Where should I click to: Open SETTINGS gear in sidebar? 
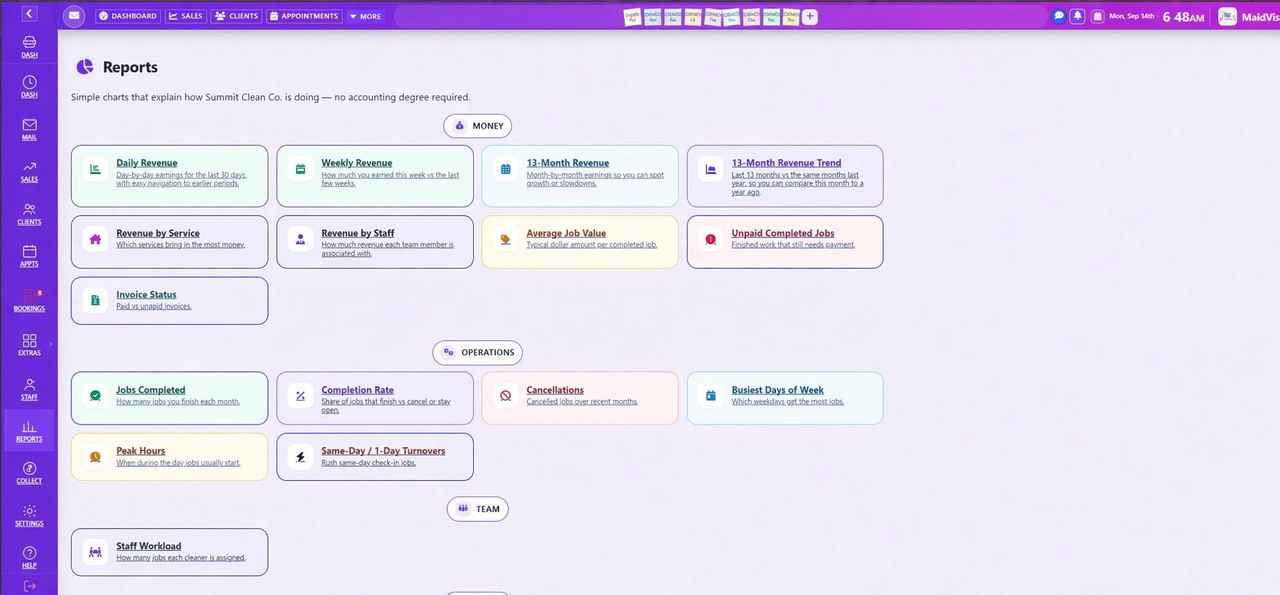29,515
